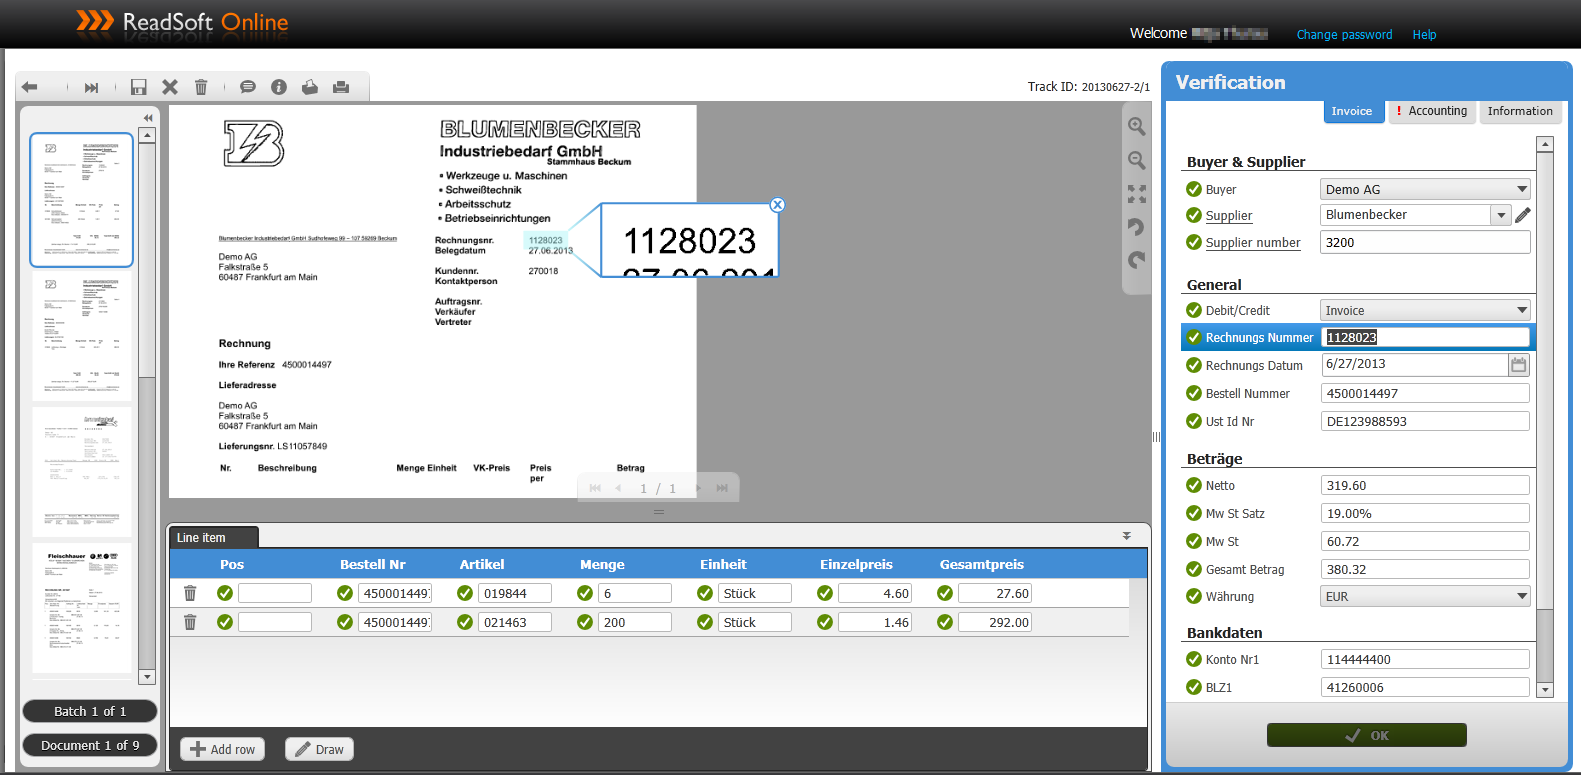Click the Netto amount field
This screenshot has height=775, width=1581.
pos(1425,485)
